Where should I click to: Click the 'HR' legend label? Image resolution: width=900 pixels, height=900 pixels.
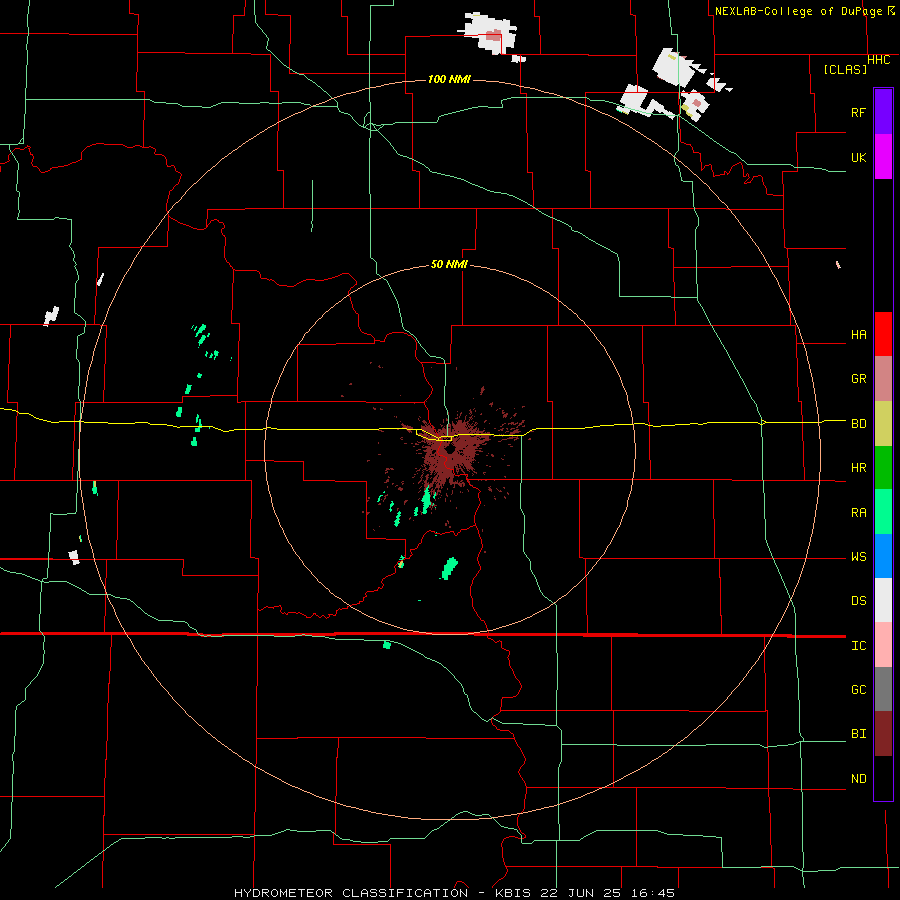click(x=858, y=467)
